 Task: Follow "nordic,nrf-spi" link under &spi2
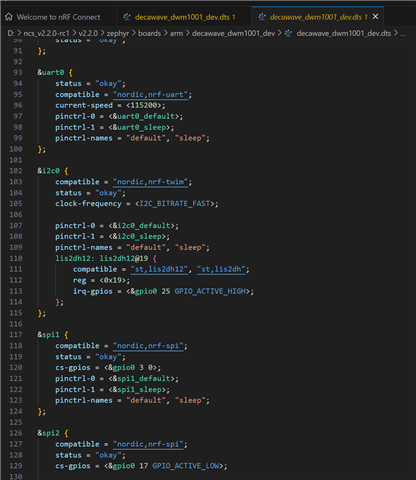(148, 444)
